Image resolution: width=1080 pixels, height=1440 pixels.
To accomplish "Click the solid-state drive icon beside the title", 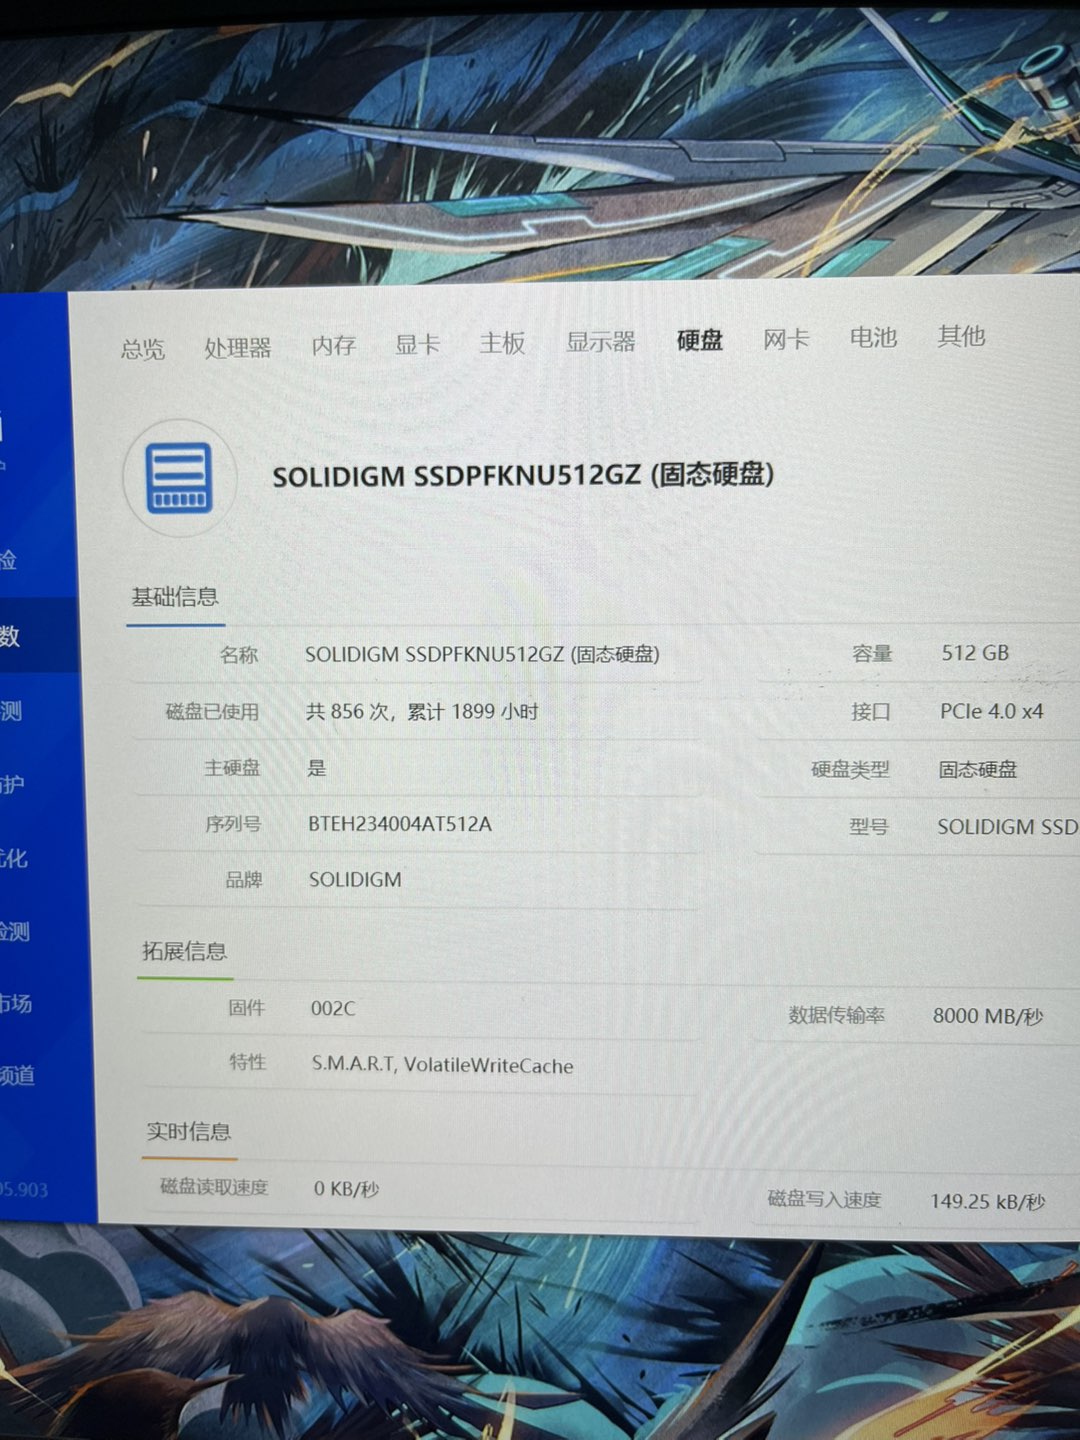I will pyautogui.click(x=180, y=478).
